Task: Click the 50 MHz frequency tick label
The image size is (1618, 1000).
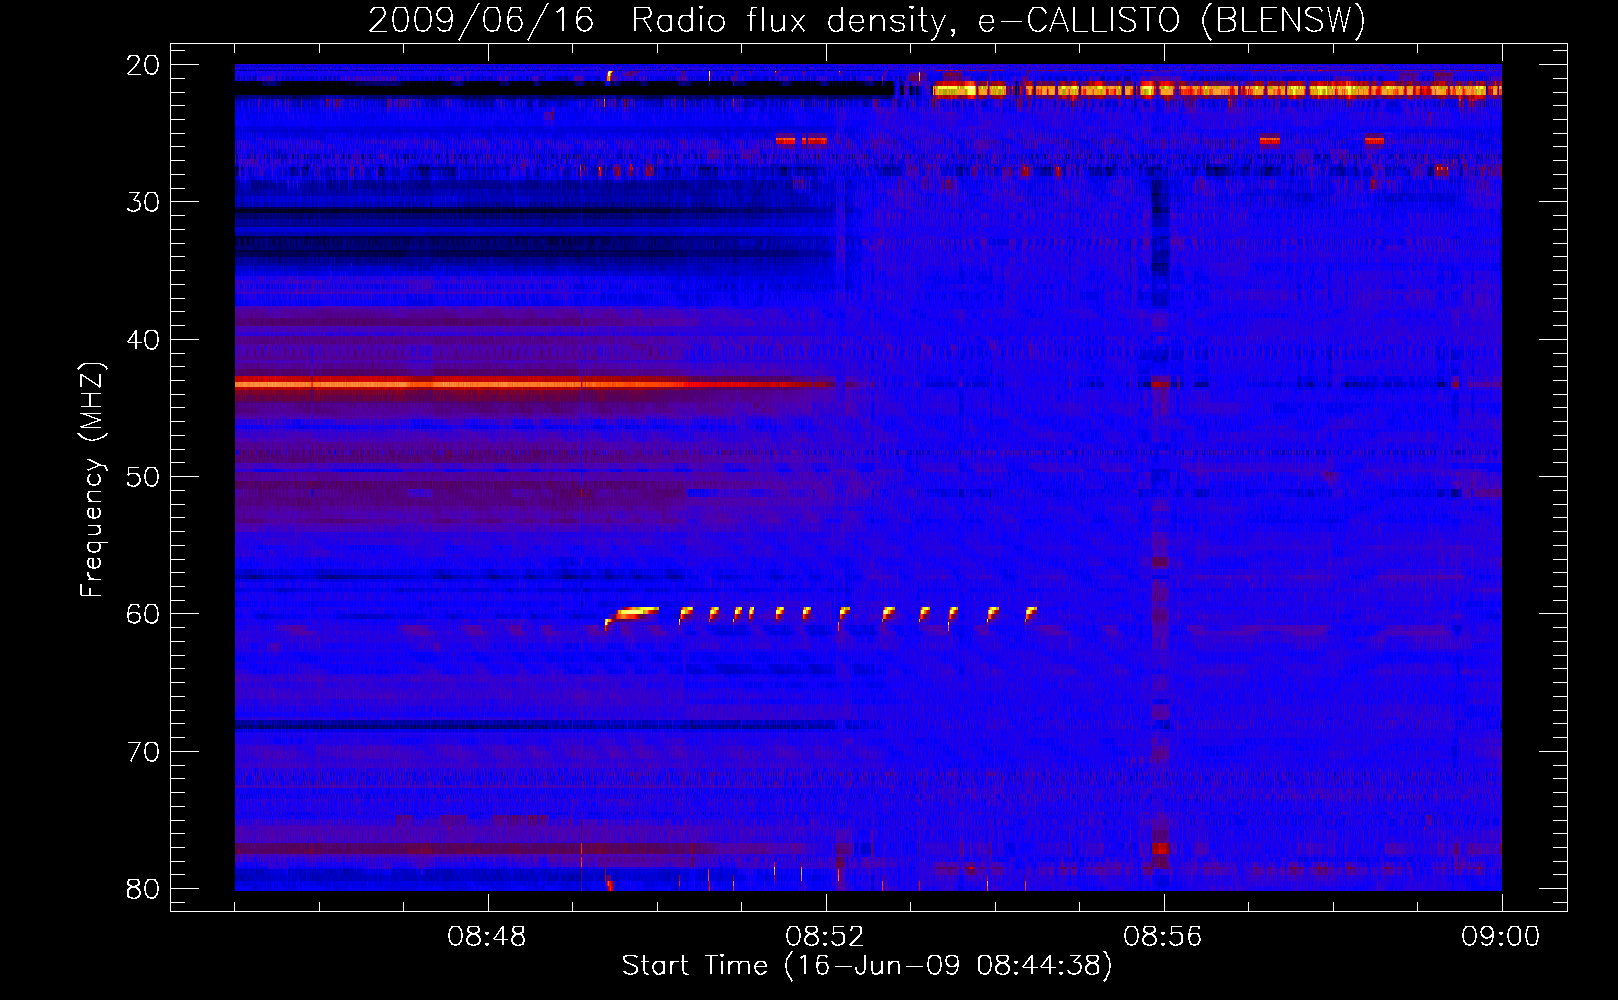Action: (x=143, y=477)
